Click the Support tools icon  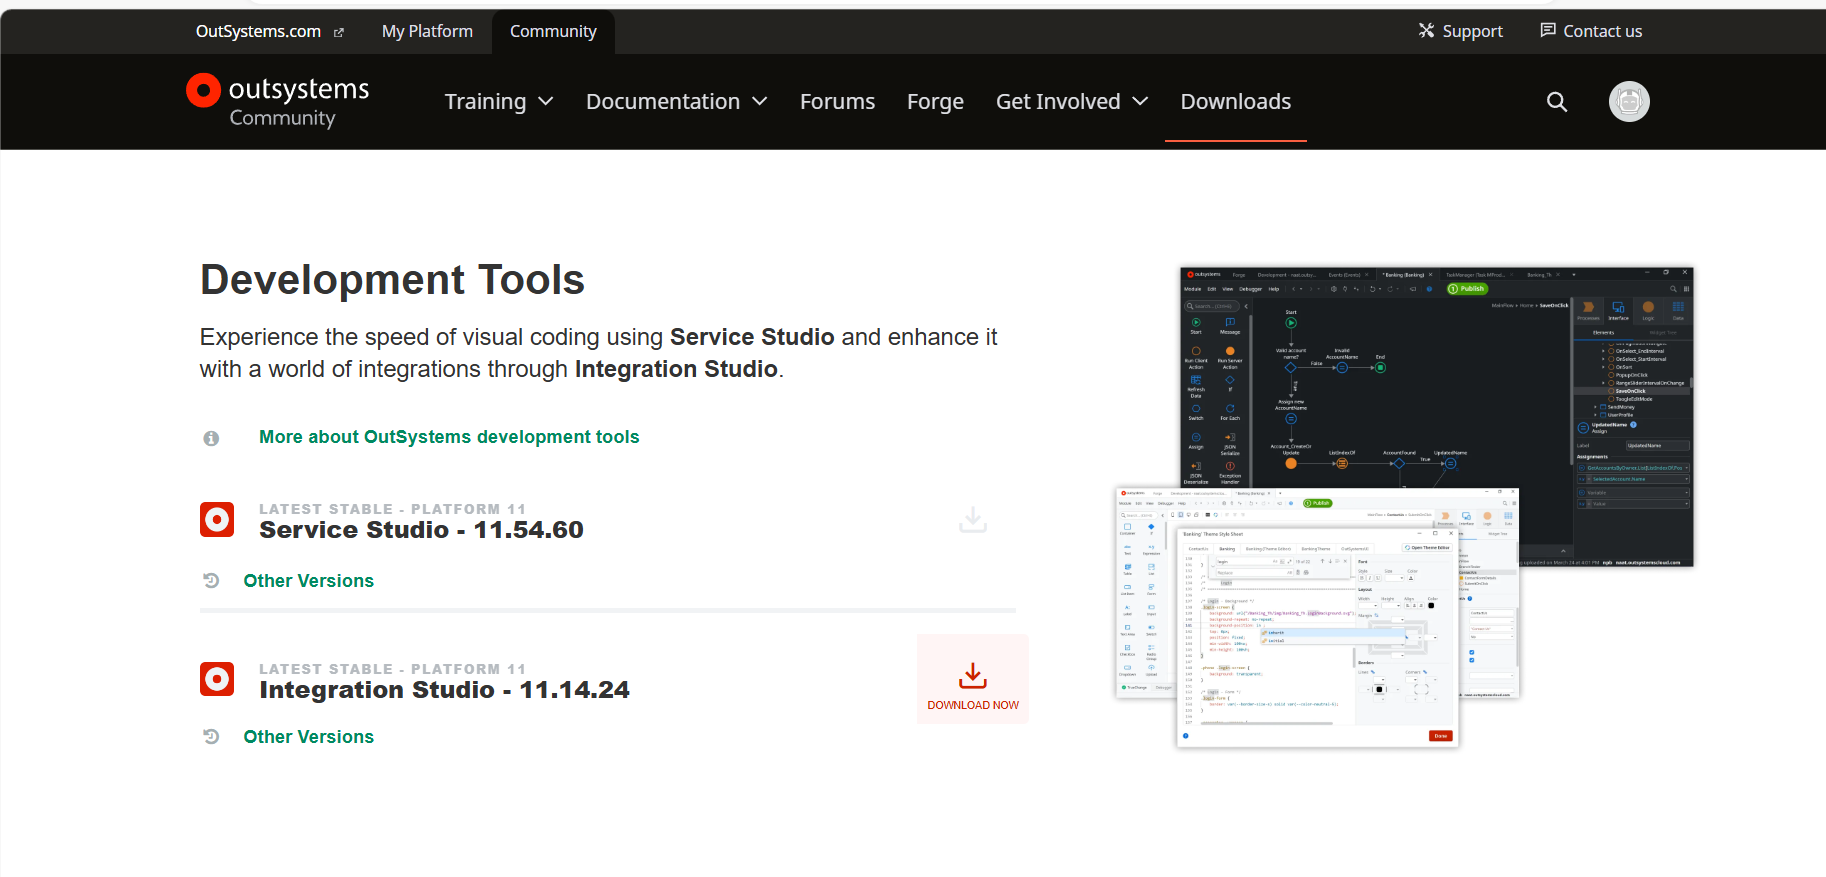coord(1427,30)
